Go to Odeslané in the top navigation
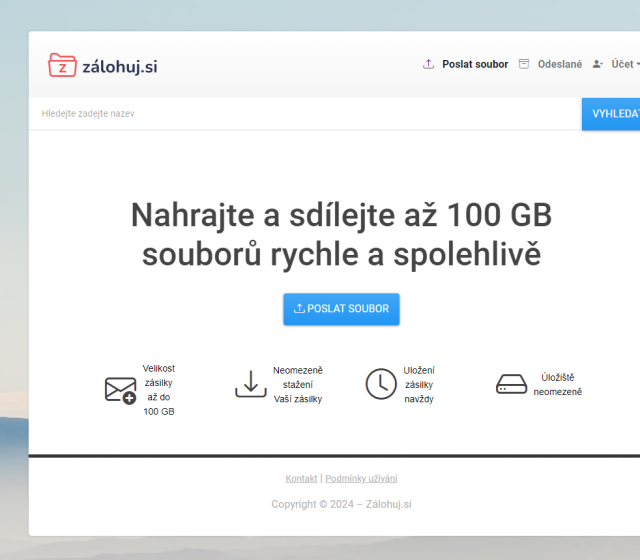This screenshot has height=560, width=640. [559, 64]
